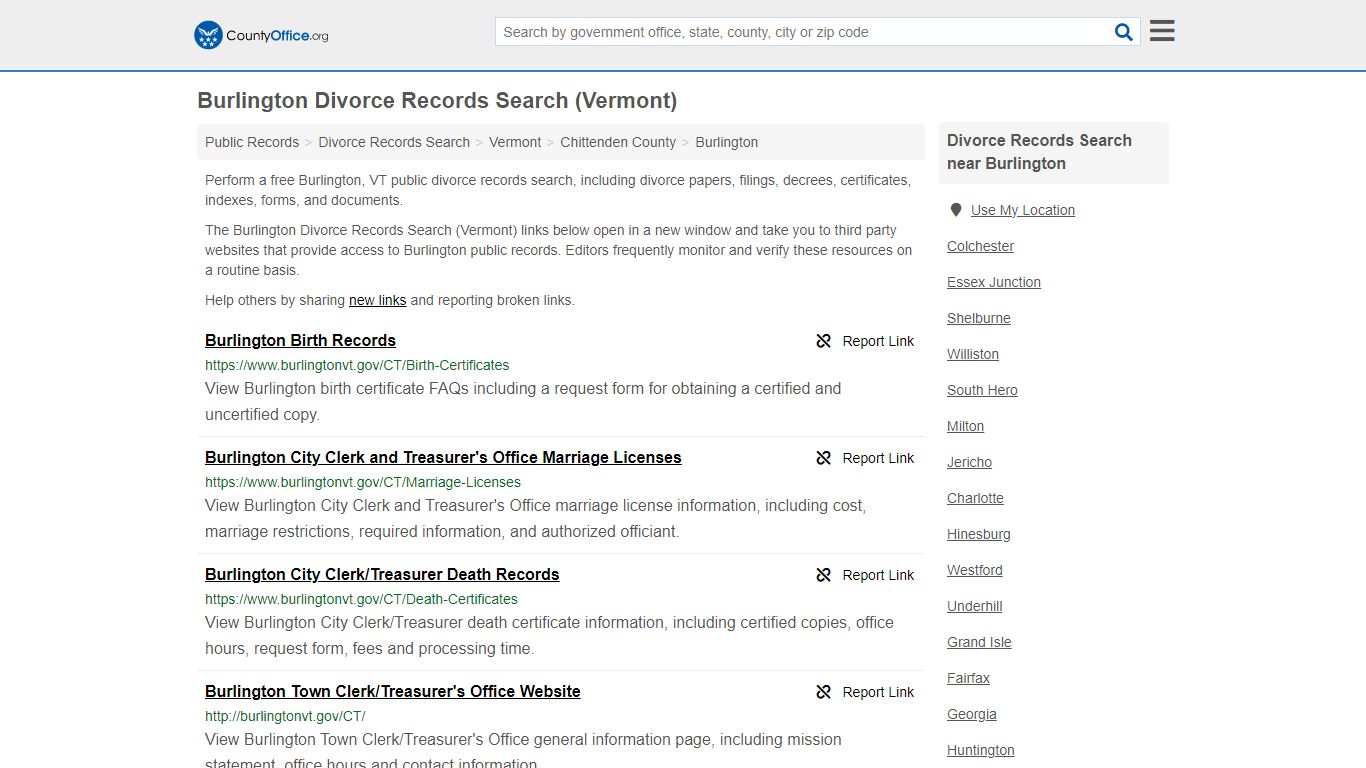
Task: Open Town Clerk/Treasurer's Office Website link
Action: 393,691
